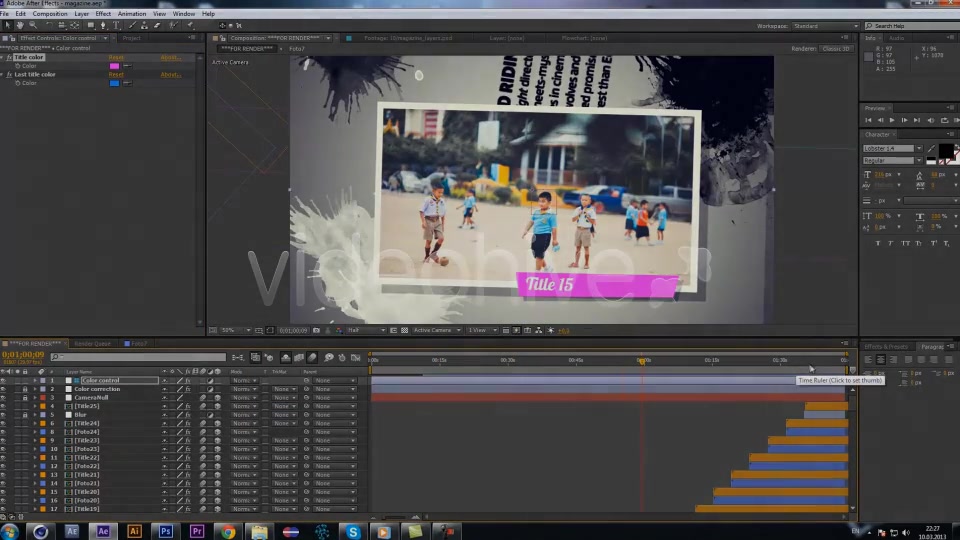Play the preview in Preview panel
960x540 pixels.
[x=892, y=120]
